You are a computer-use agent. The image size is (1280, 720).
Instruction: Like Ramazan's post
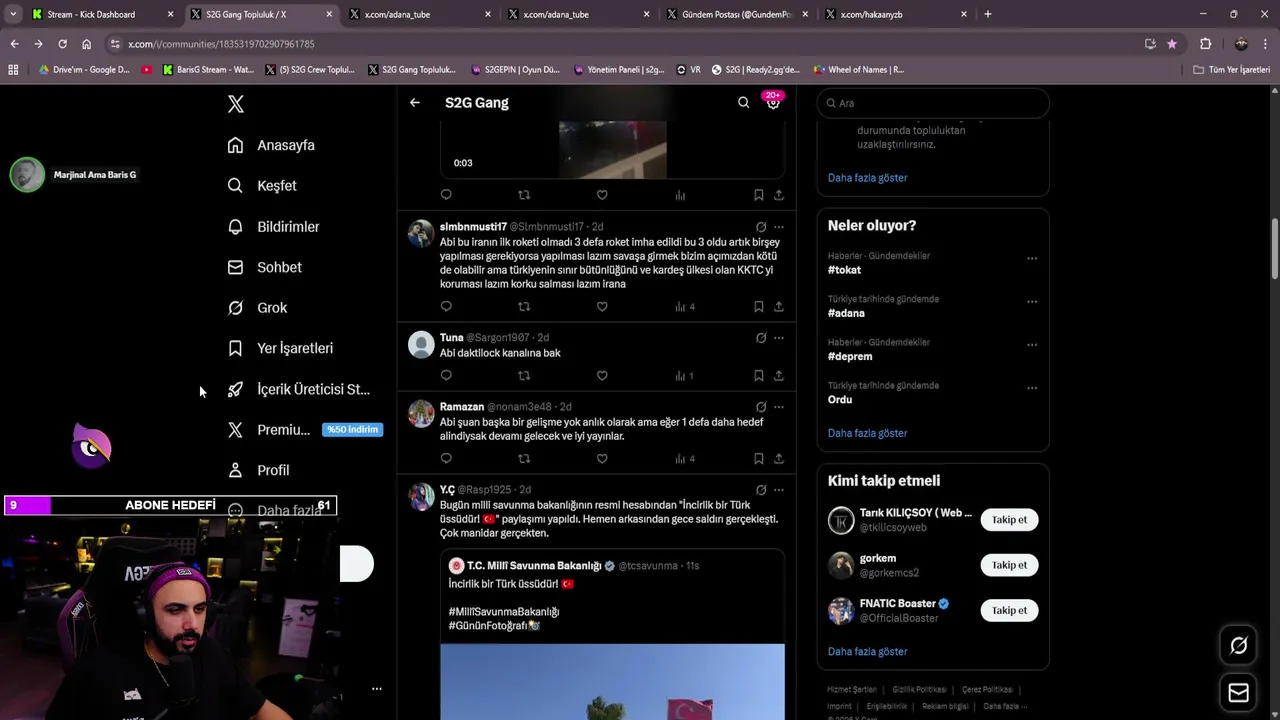(602, 459)
